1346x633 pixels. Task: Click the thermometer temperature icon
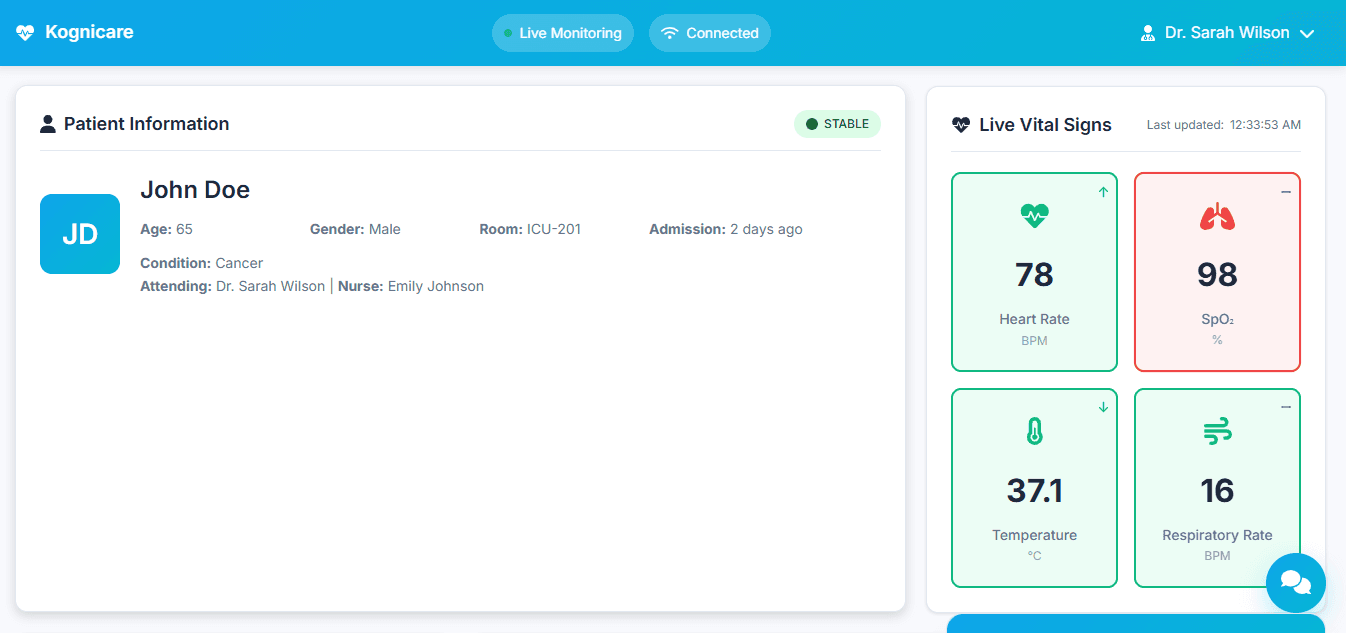1034,432
